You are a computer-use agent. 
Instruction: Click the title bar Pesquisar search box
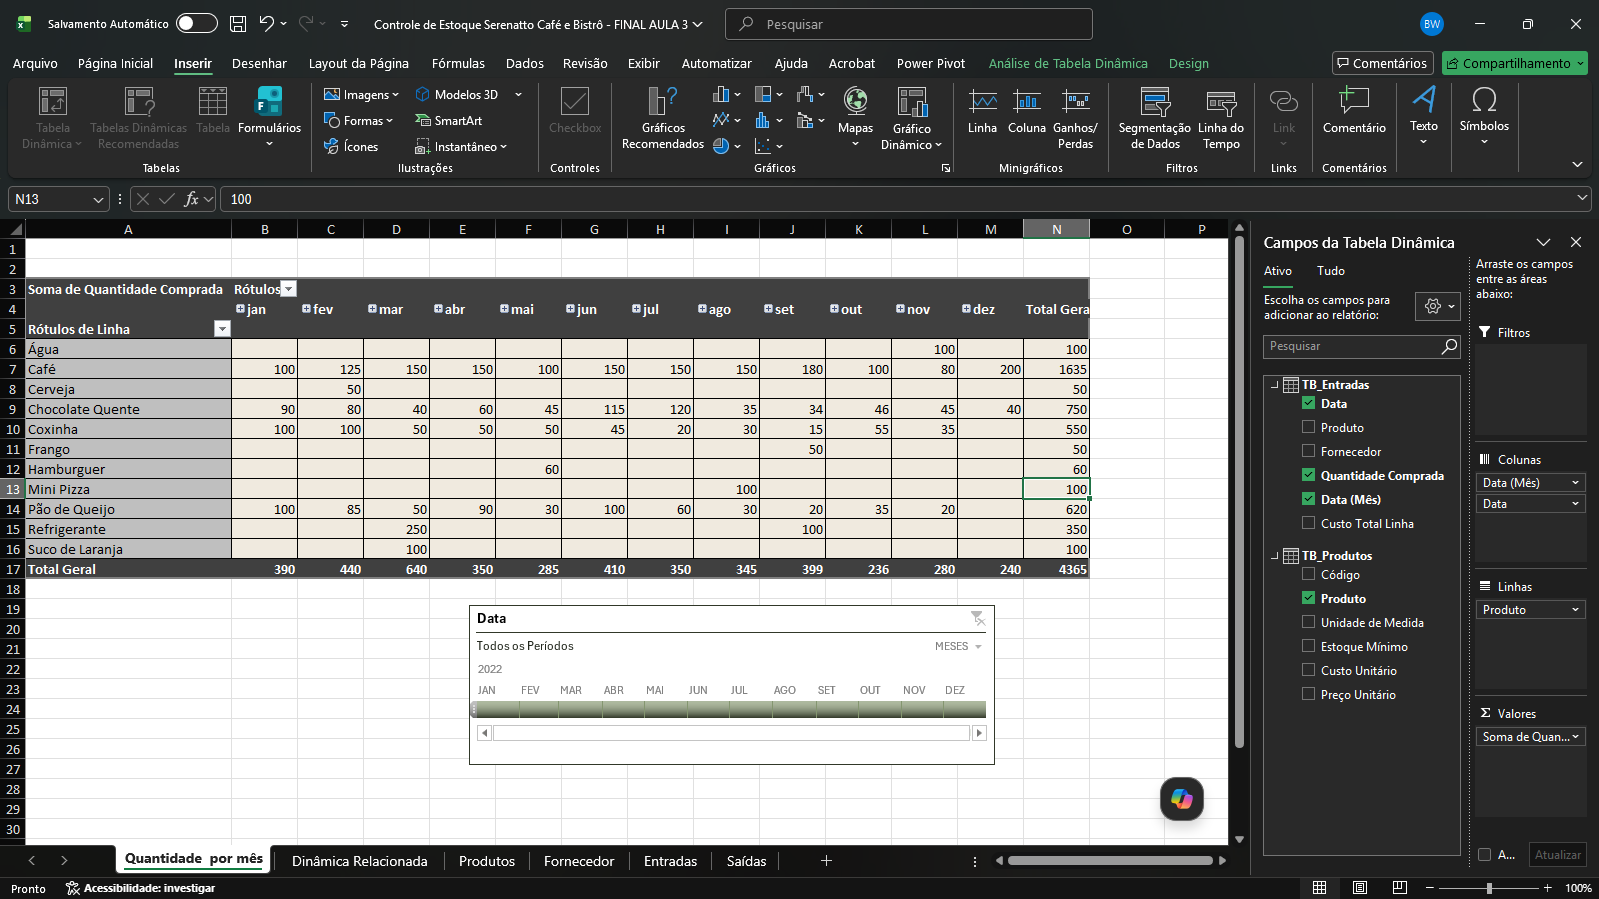[x=908, y=24]
